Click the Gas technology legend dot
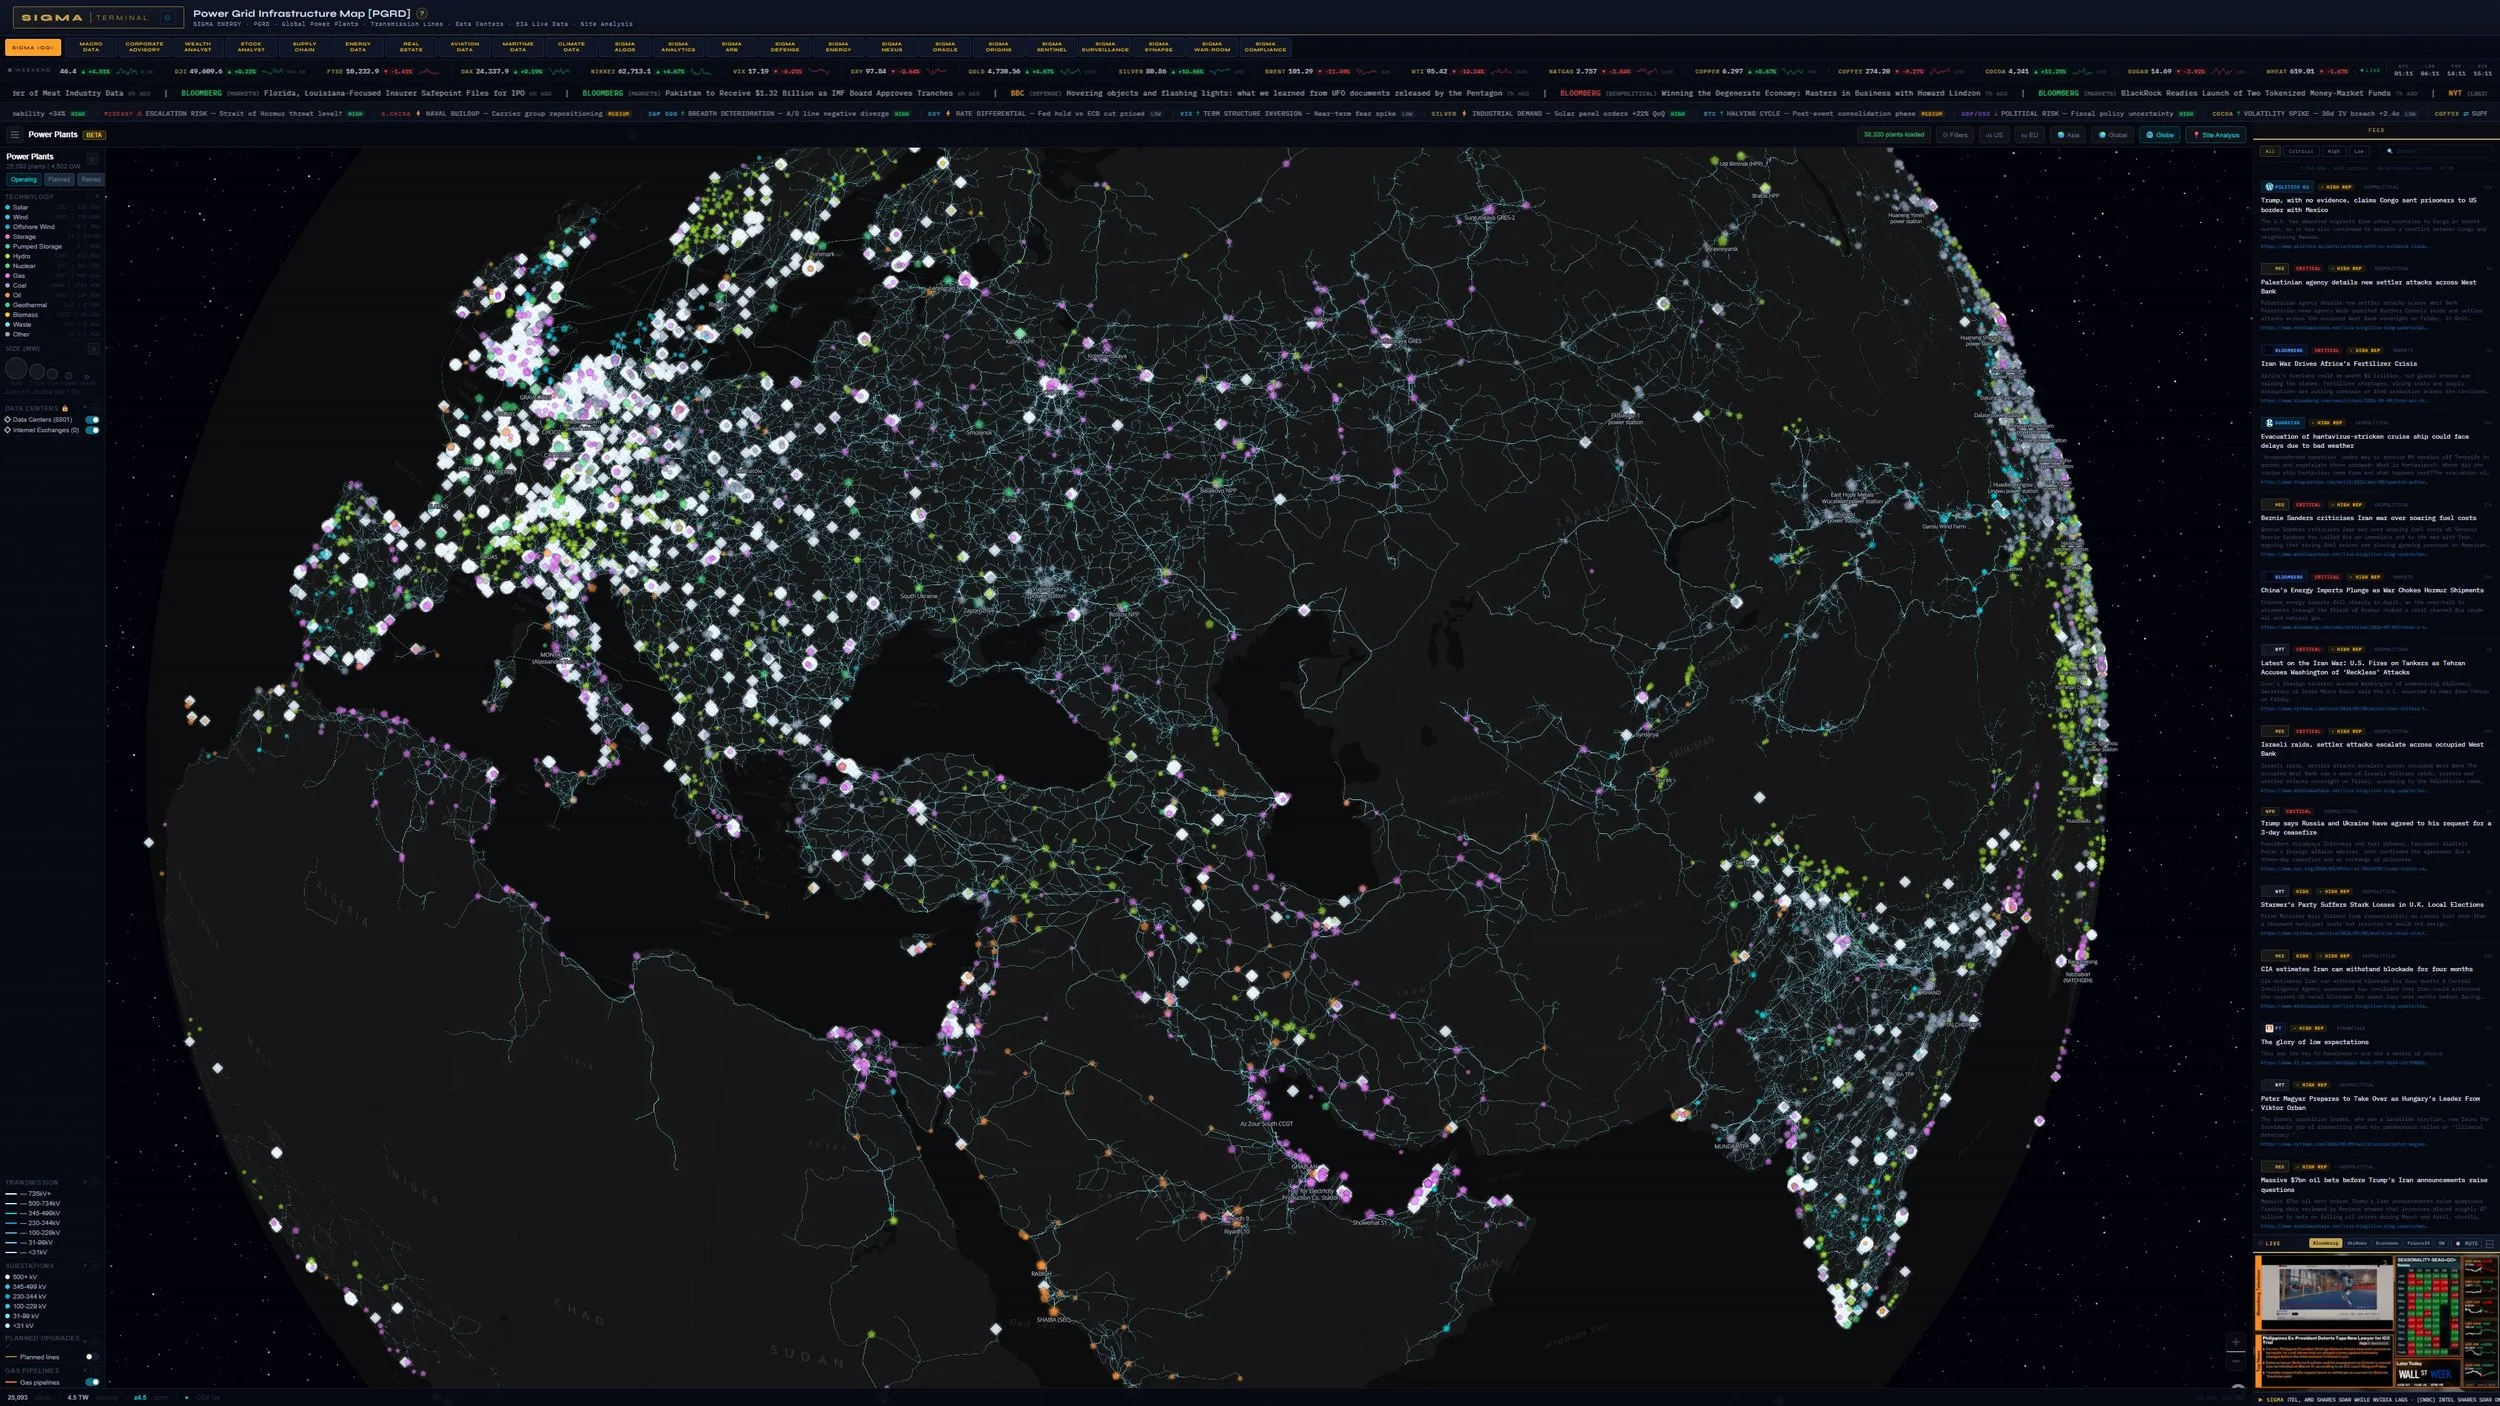This screenshot has width=2500, height=1406. point(8,275)
